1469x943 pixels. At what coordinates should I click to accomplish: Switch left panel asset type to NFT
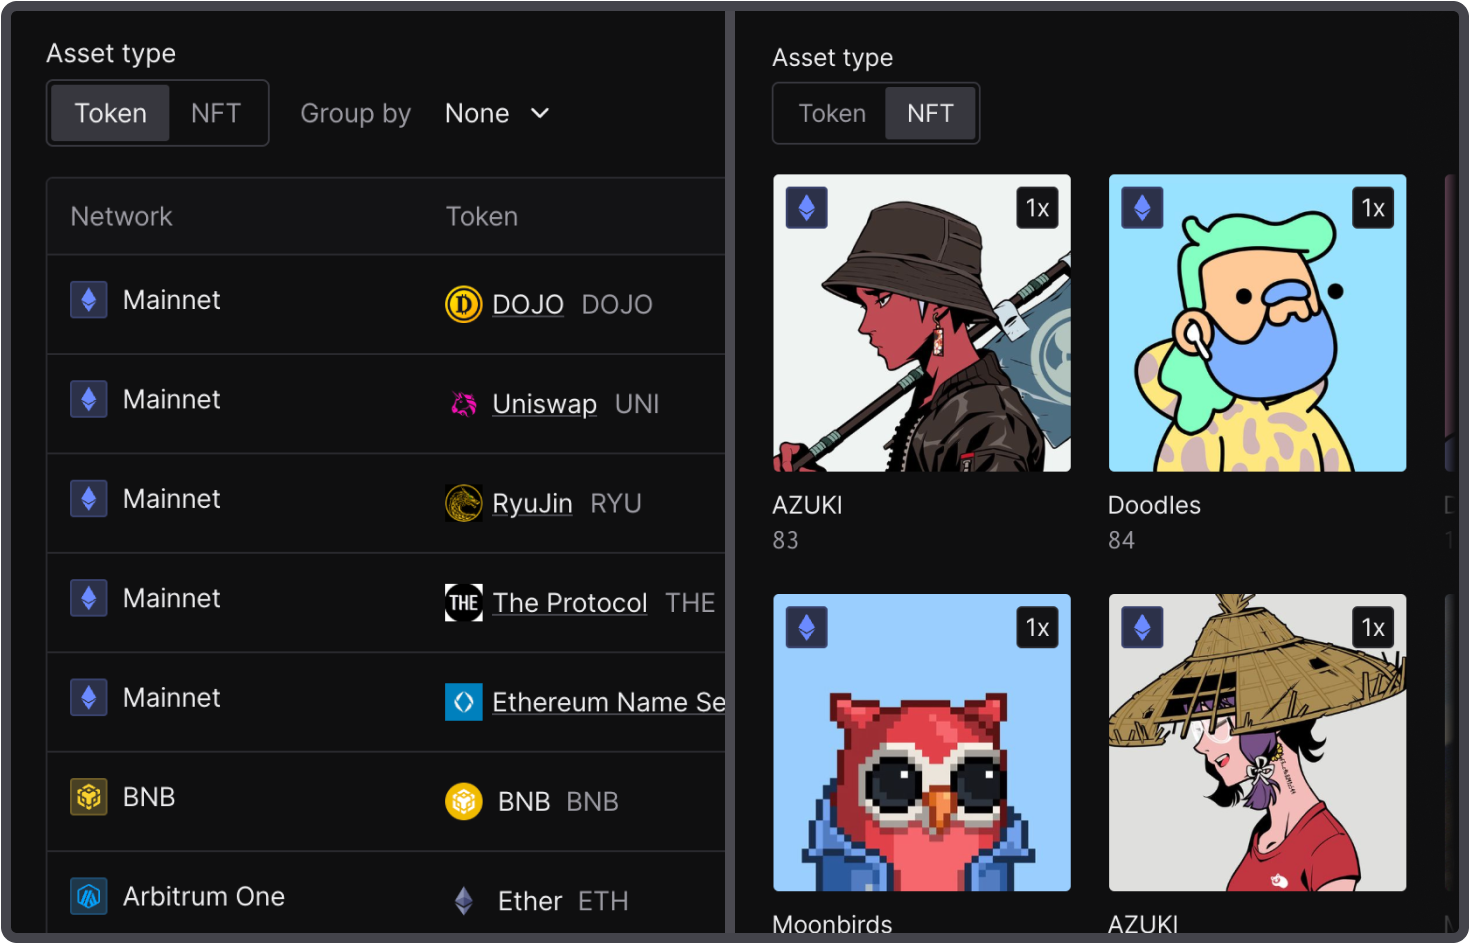[x=216, y=113]
